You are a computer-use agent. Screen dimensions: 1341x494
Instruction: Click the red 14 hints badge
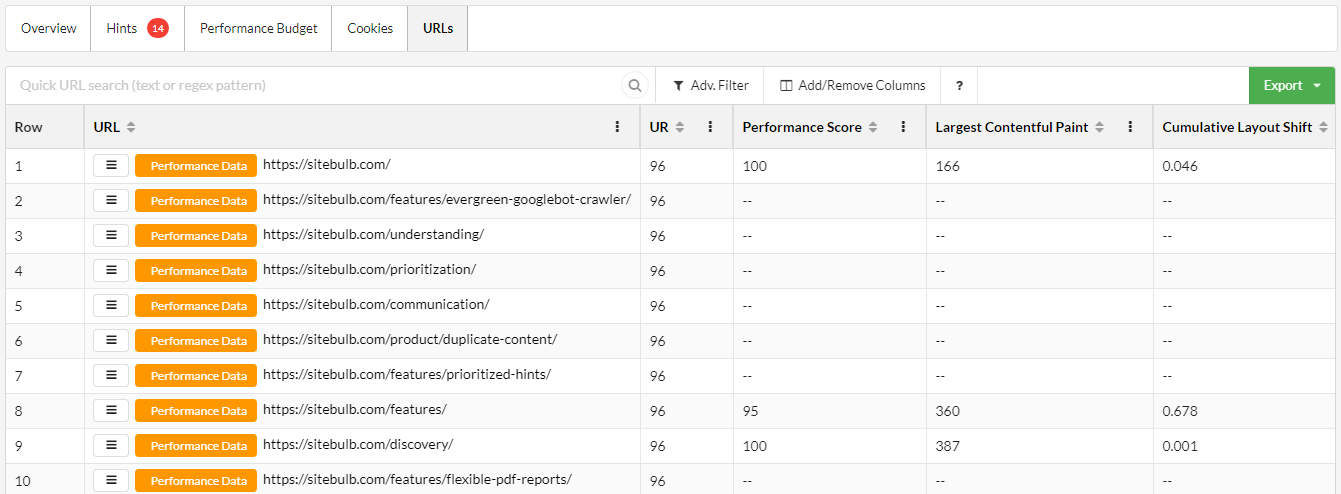click(x=158, y=28)
